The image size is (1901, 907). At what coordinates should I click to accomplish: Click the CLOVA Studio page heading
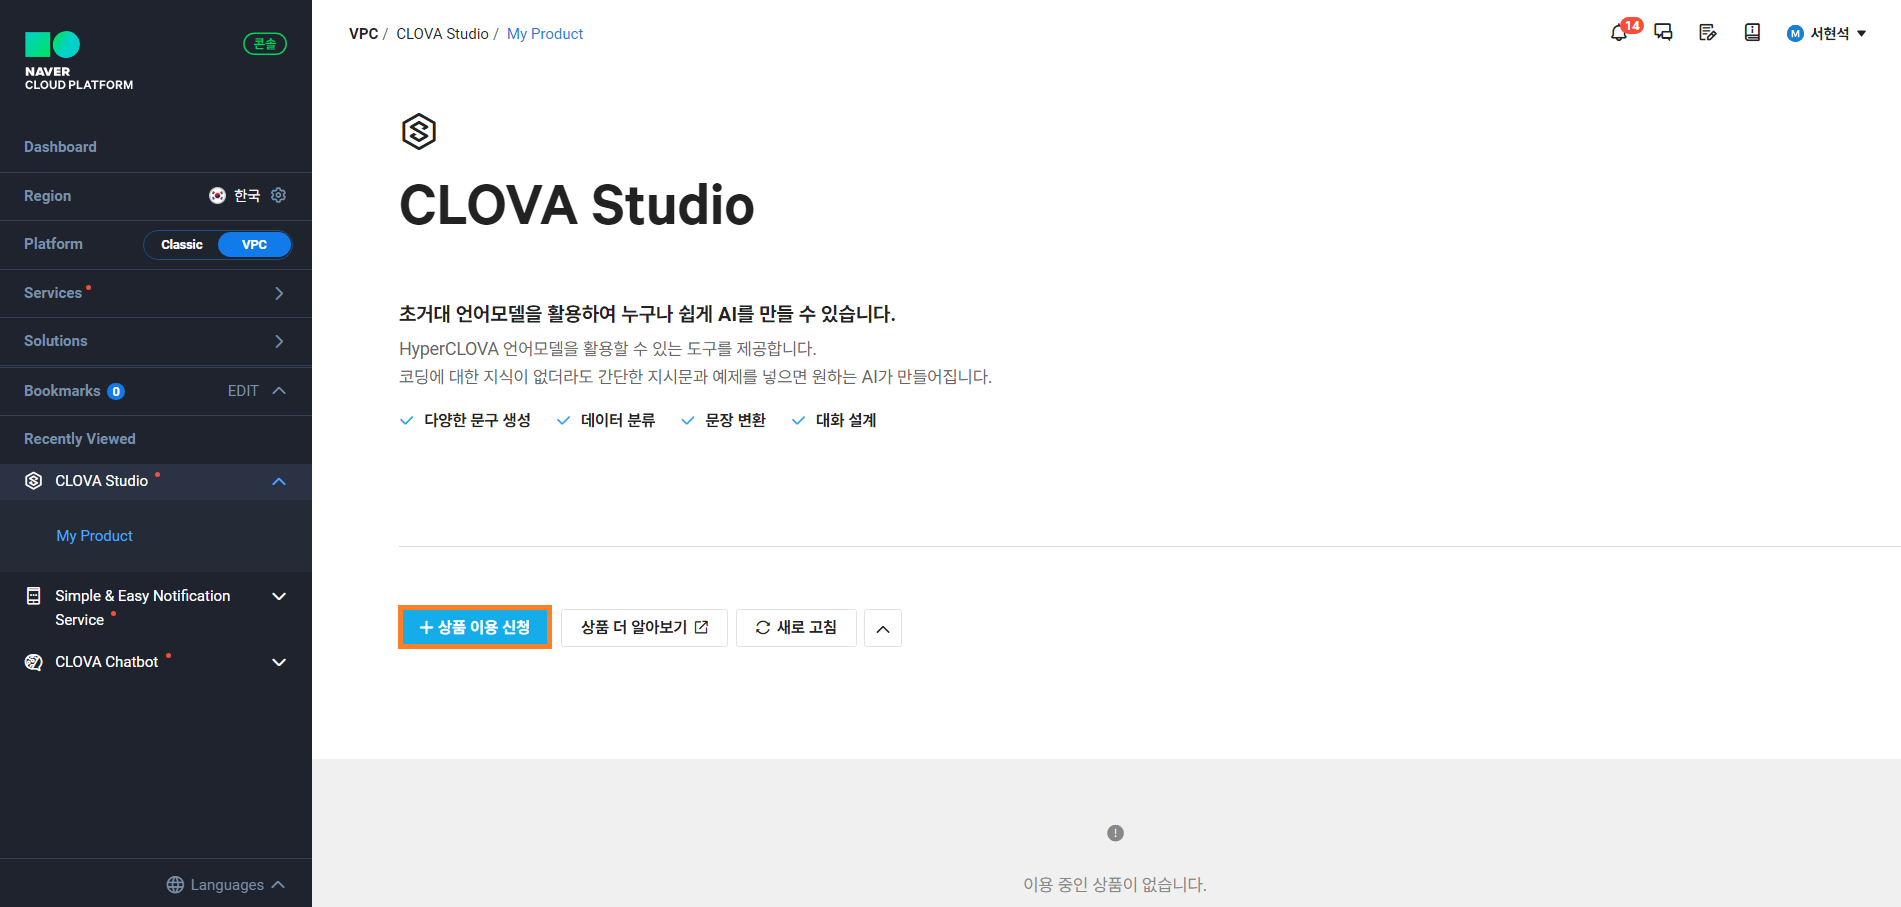[577, 205]
